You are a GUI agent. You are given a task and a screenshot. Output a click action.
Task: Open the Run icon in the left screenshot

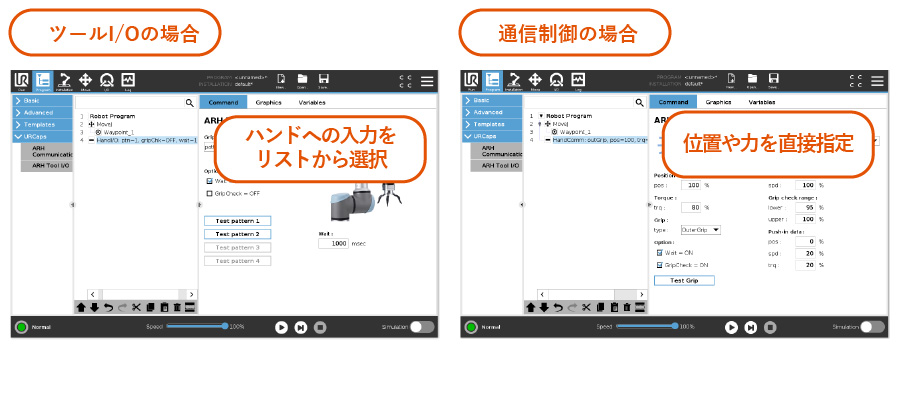(x=21, y=81)
